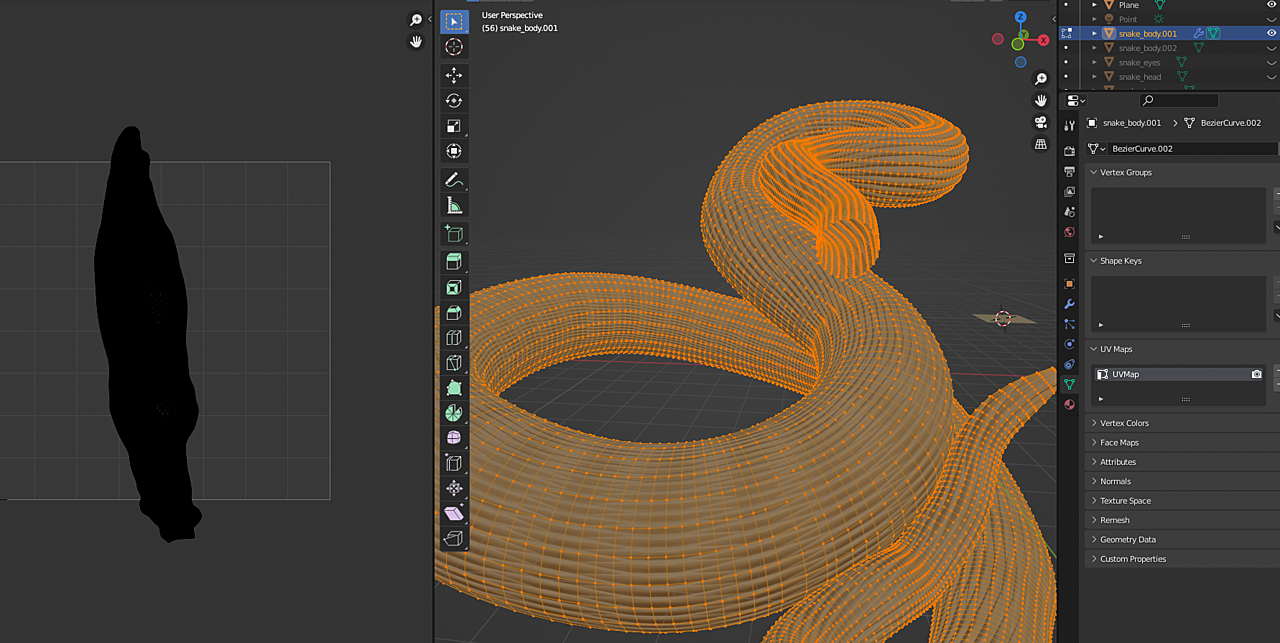Open the mesh data-block browse dropdown
Image resolution: width=1280 pixels, height=643 pixels.
point(1097,148)
